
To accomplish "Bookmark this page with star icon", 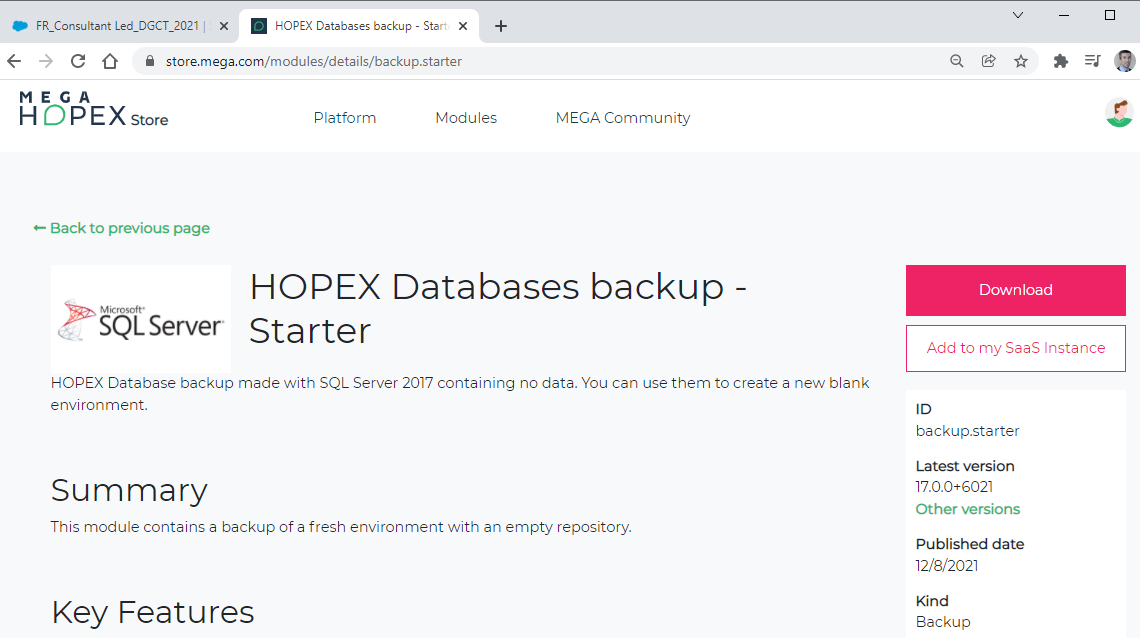I will 1021,61.
